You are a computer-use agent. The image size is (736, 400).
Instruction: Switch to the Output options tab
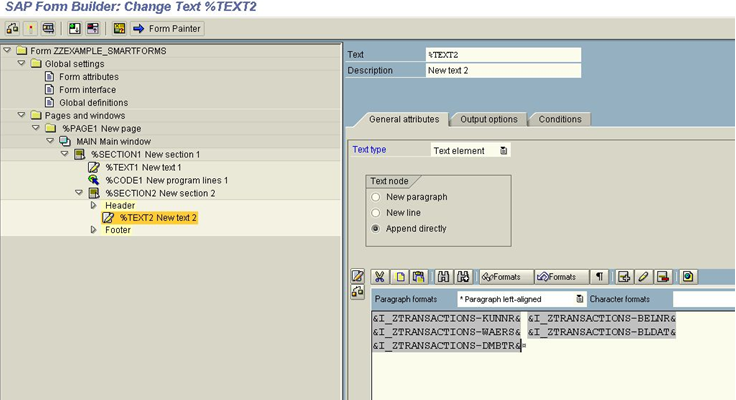pyautogui.click(x=488, y=120)
